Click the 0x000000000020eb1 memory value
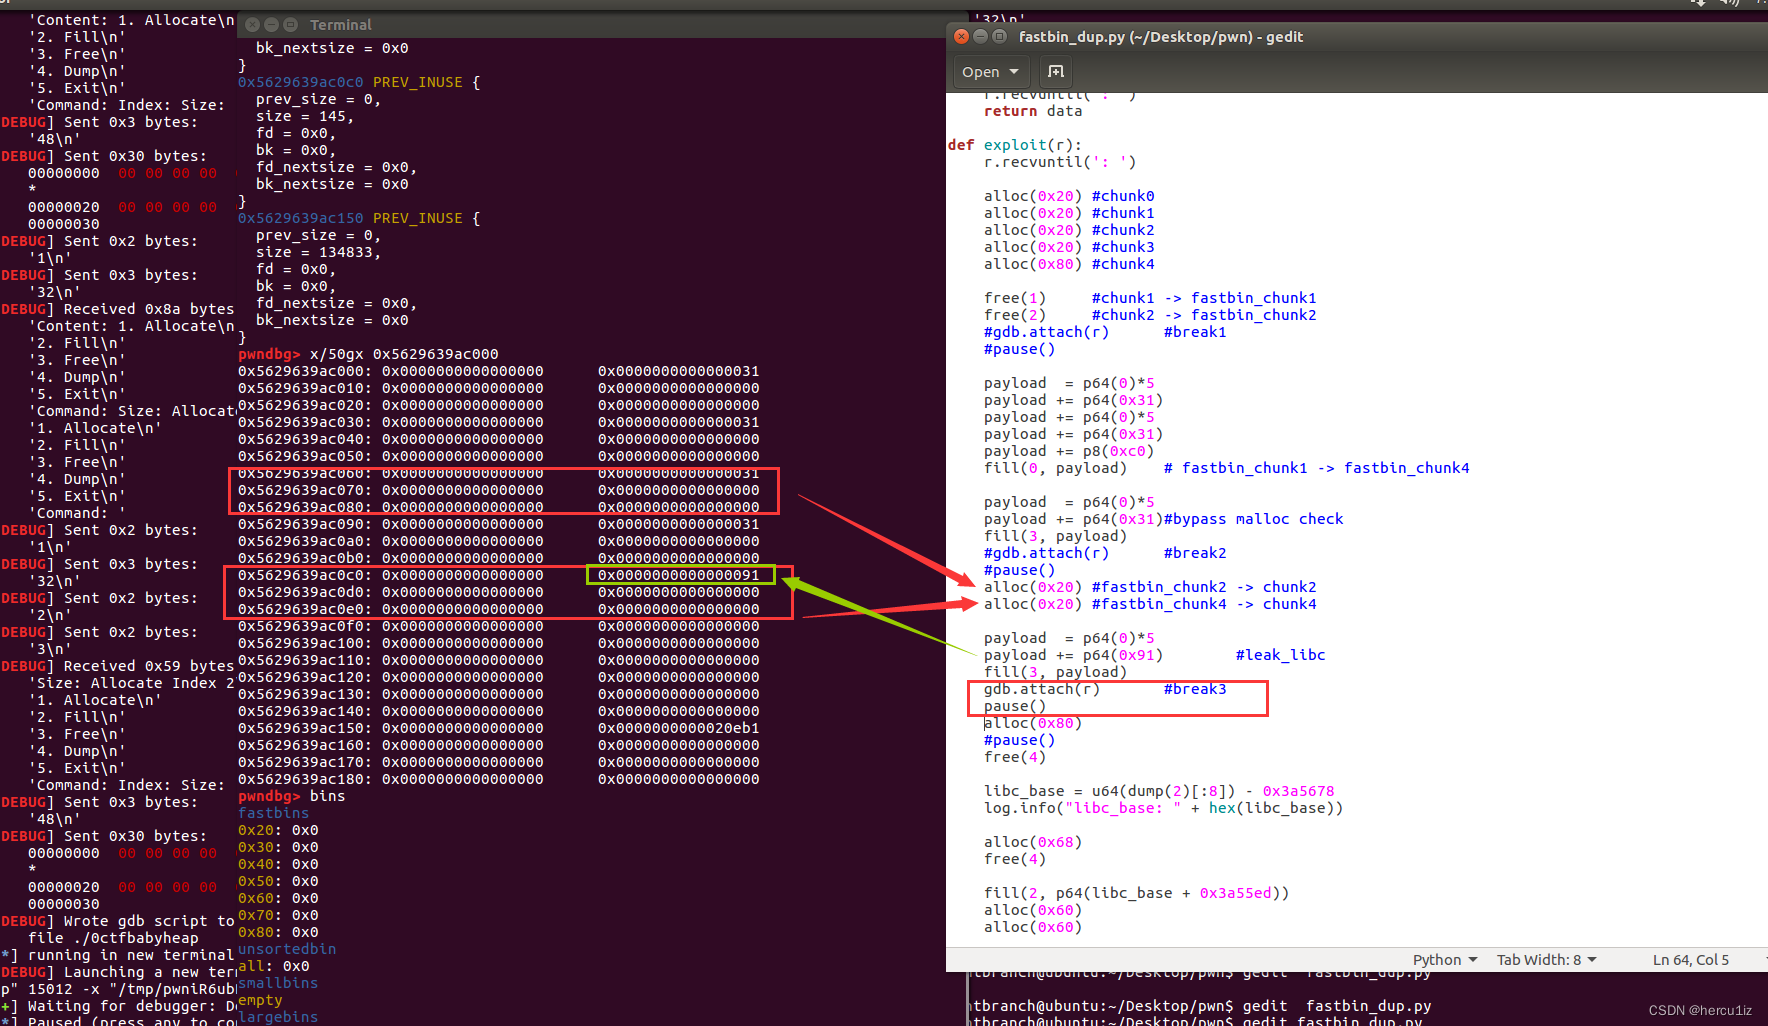The height and width of the screenshot is (1026, 1768). [x=679, y=728]
